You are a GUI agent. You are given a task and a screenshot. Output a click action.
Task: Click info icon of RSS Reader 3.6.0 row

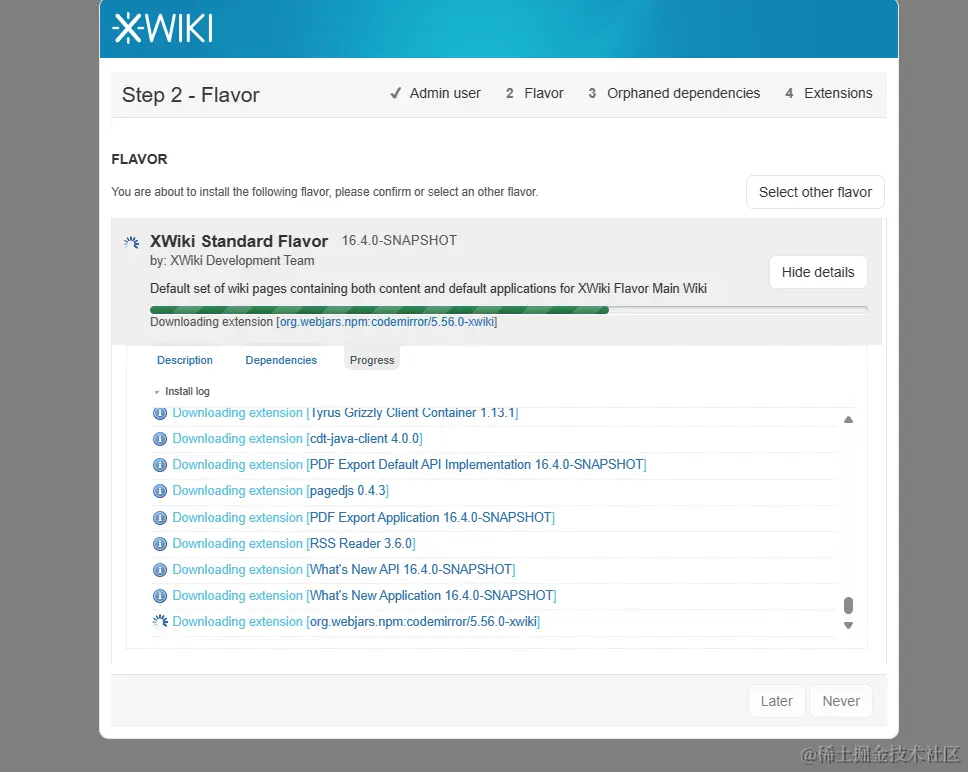coord(160,544)
